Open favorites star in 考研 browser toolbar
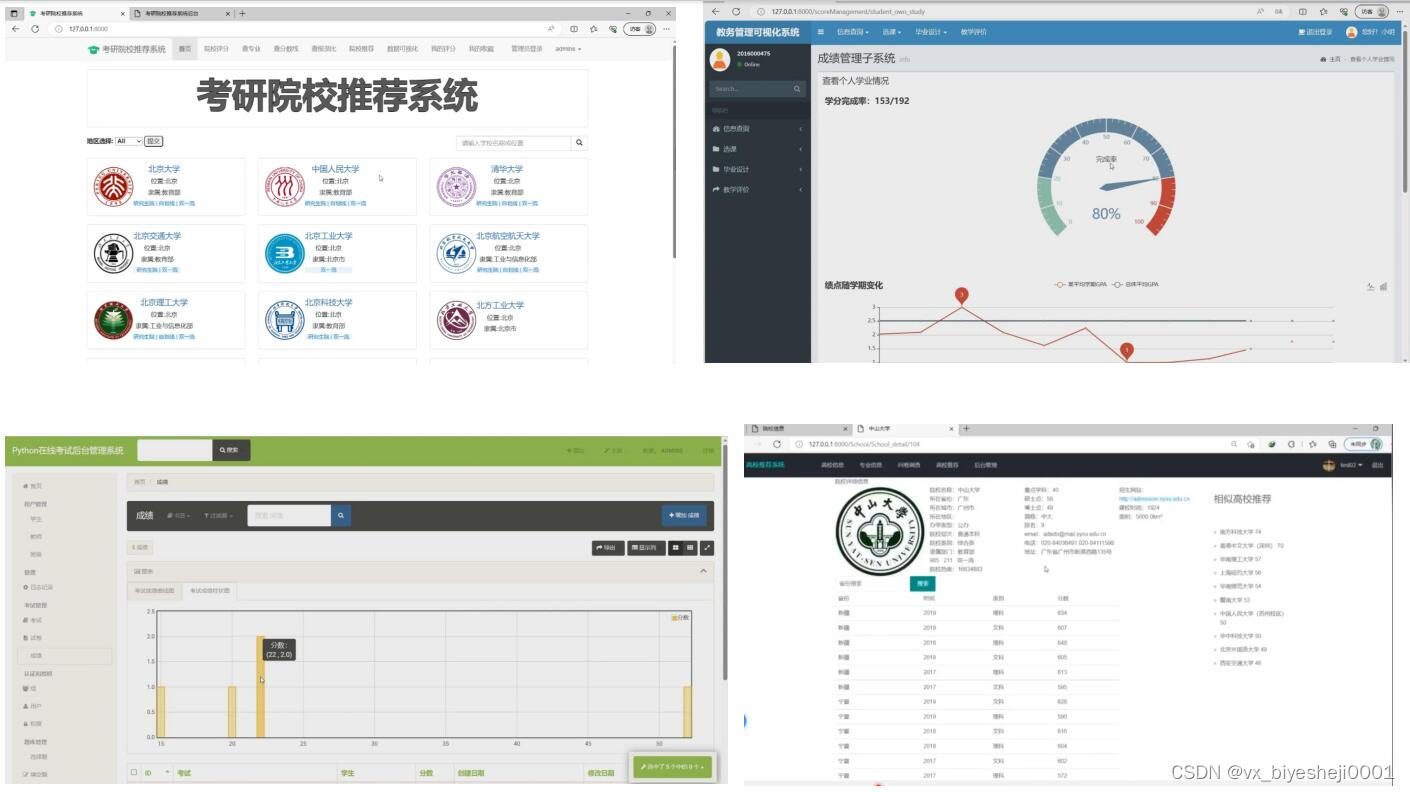1410x792 pixels. pos(594,29)
